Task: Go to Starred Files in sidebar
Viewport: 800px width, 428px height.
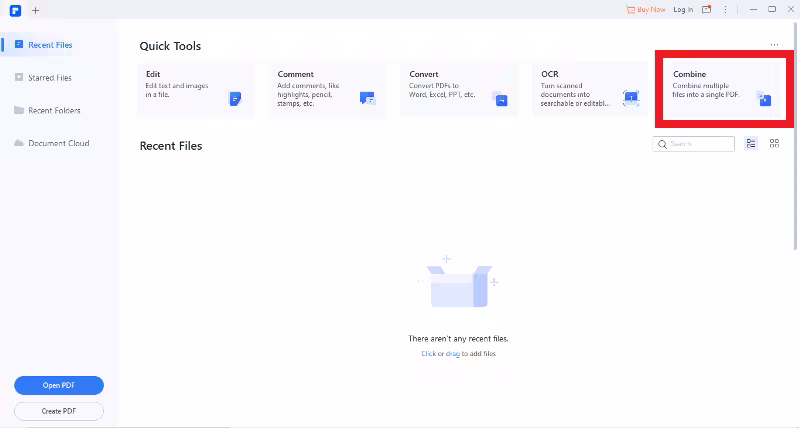Action: tap(50, 78)
